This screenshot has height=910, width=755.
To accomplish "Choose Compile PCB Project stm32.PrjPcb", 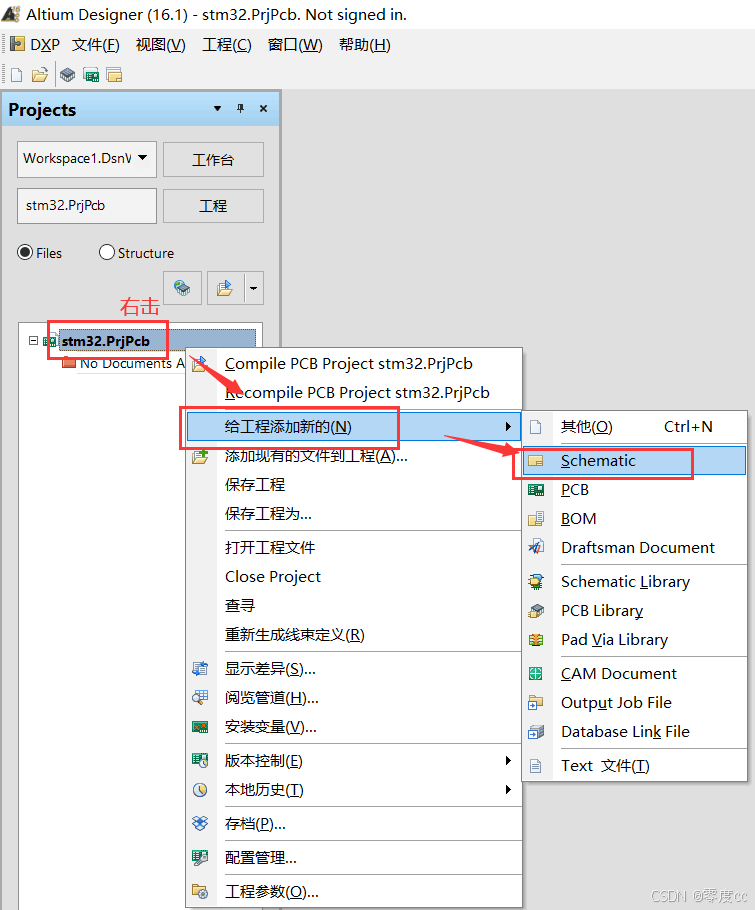I will tap(348, 364).
